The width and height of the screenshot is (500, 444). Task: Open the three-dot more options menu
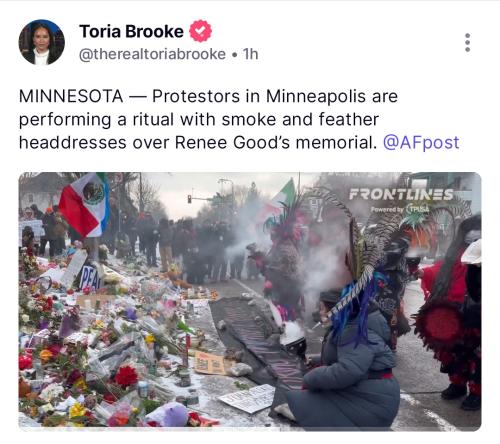(467, 42)
